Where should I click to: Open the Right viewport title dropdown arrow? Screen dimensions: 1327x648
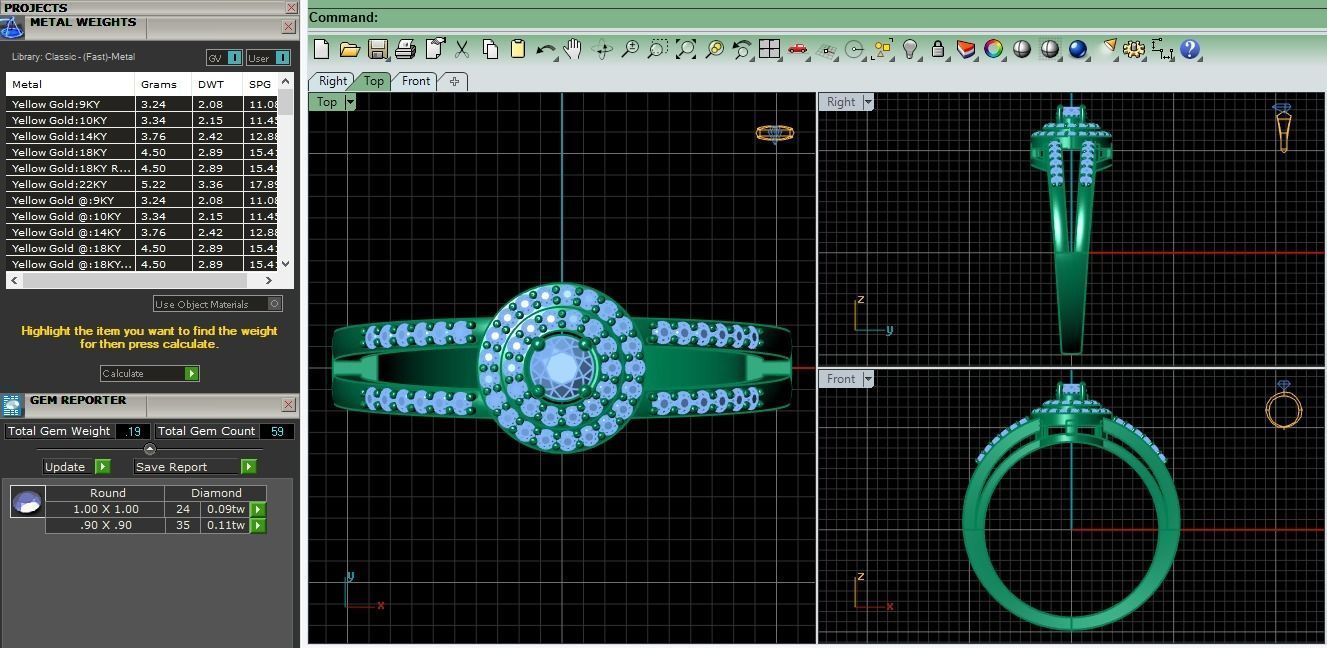click(x=868, y=102)
